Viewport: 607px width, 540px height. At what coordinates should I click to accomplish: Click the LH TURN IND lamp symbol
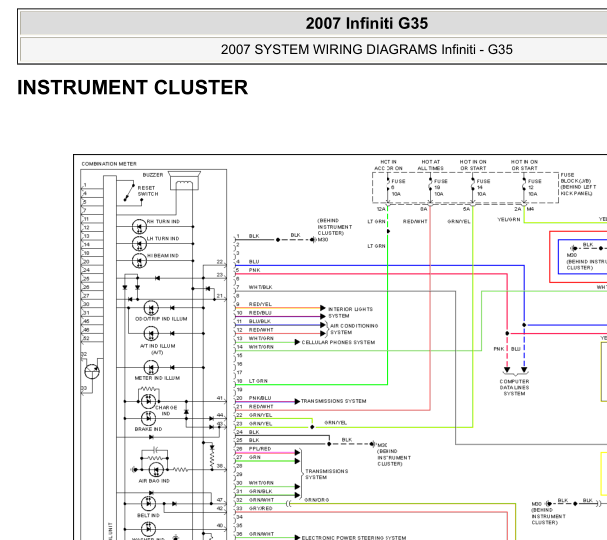(x=139, y=244)
